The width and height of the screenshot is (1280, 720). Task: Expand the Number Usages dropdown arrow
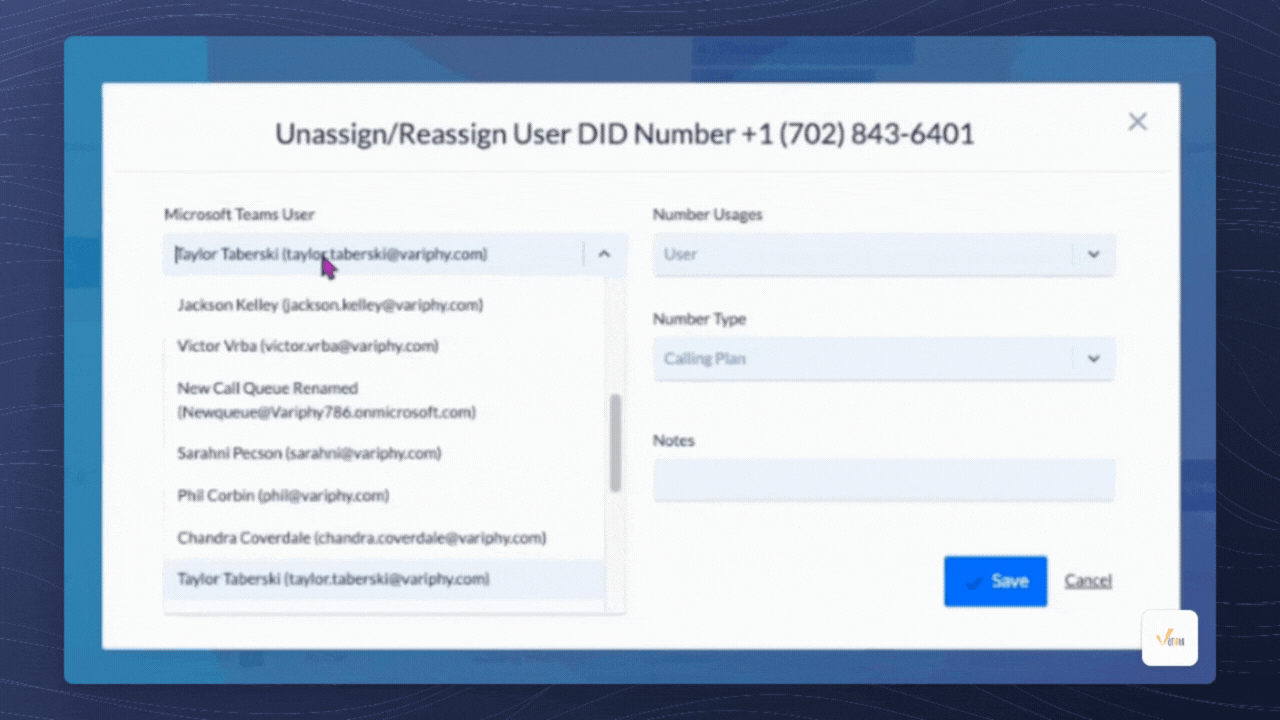[x=1093, y=254]
